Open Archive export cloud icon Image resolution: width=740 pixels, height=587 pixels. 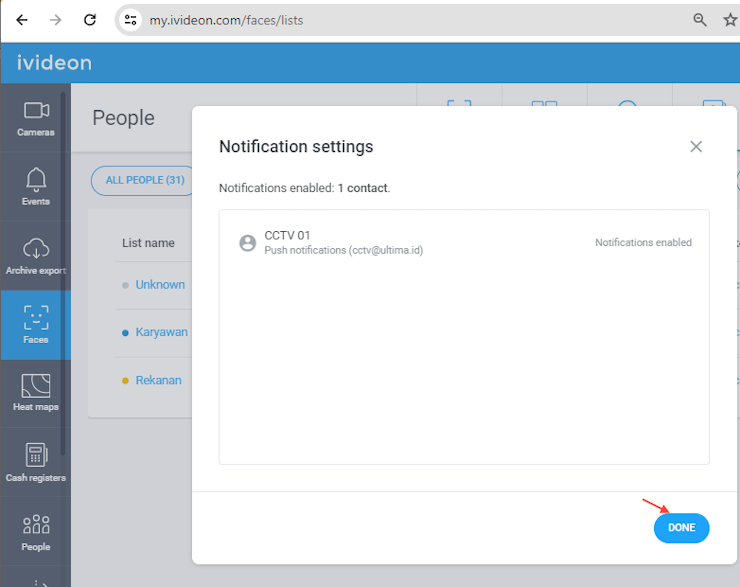pos(36,249)
